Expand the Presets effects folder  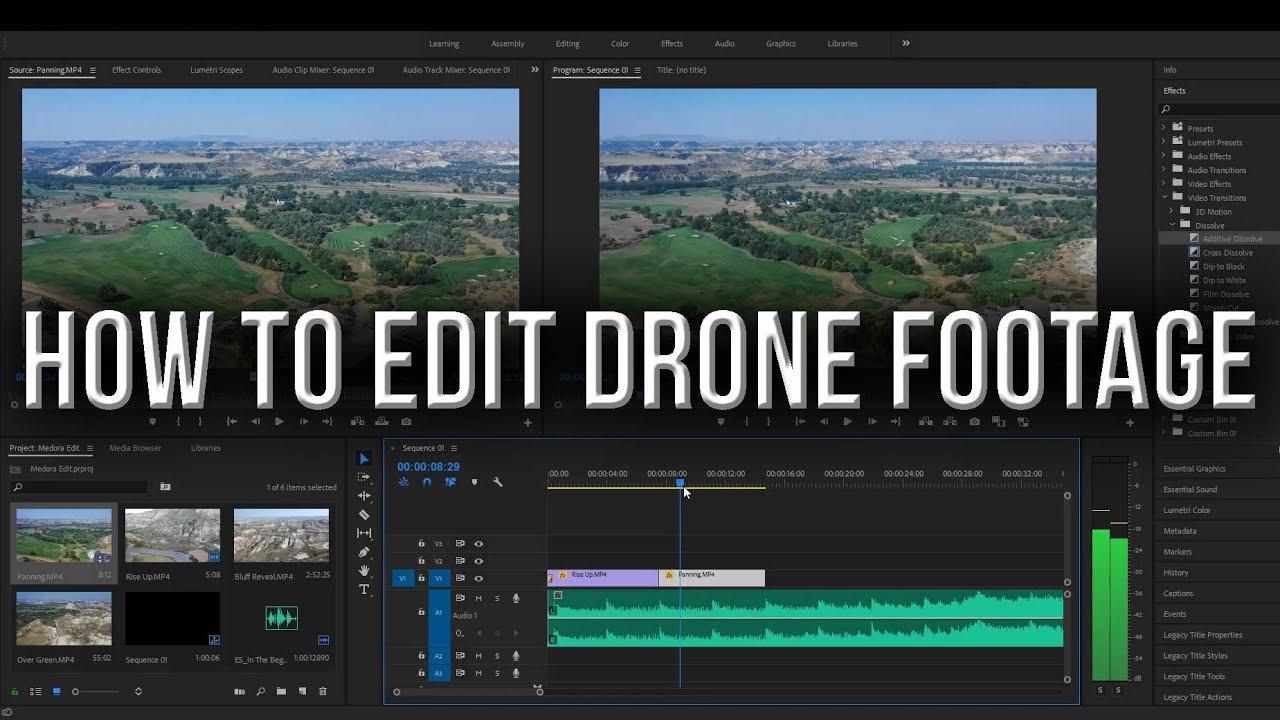pos(1164,128)
